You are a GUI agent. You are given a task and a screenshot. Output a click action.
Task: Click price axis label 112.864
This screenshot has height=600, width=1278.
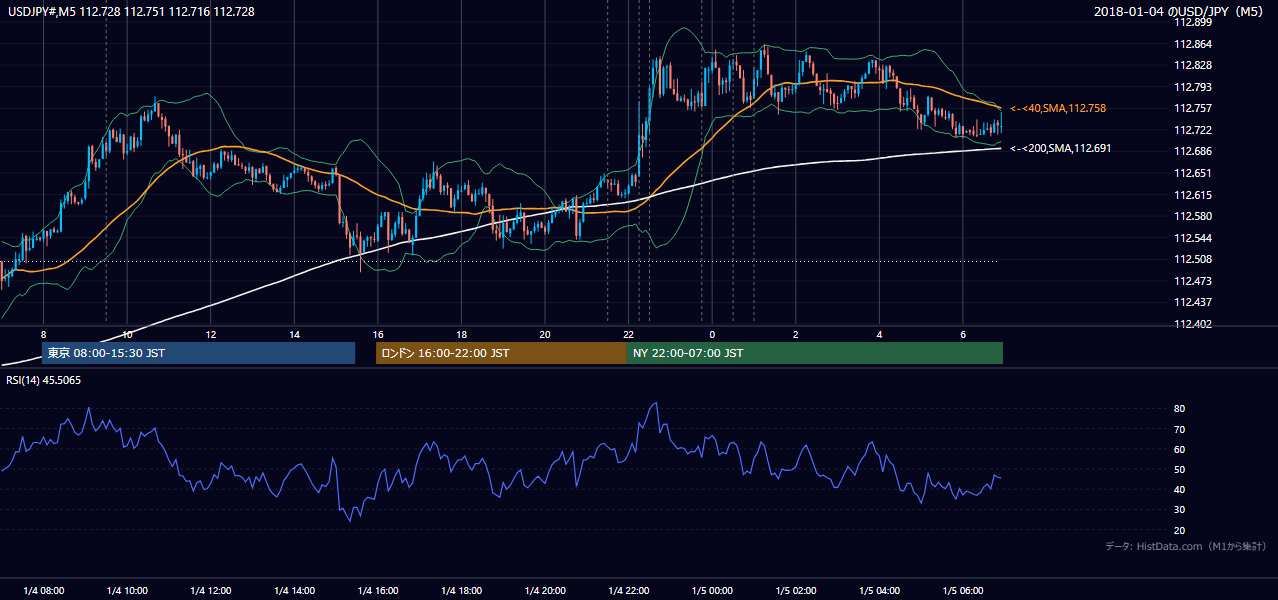point(1192,44)
